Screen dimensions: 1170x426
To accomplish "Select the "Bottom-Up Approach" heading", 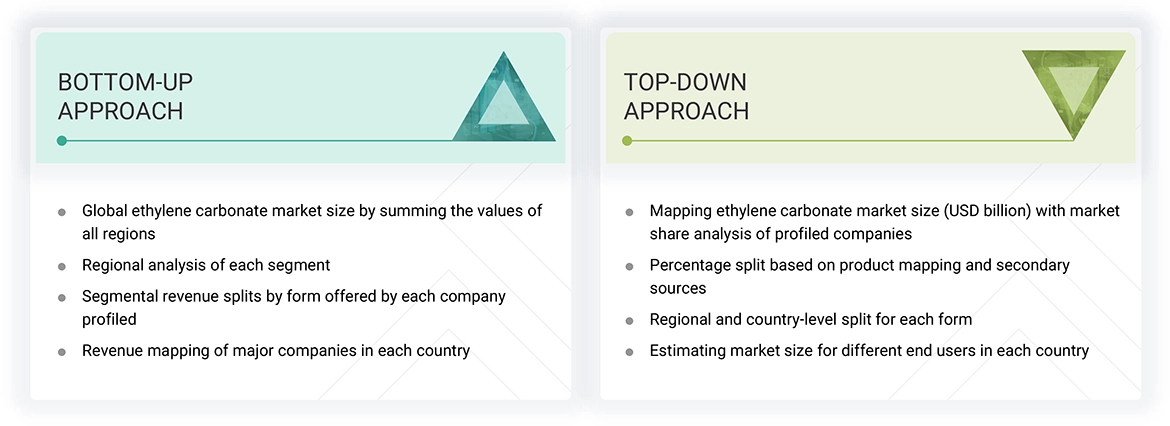I will pos(120,97).
